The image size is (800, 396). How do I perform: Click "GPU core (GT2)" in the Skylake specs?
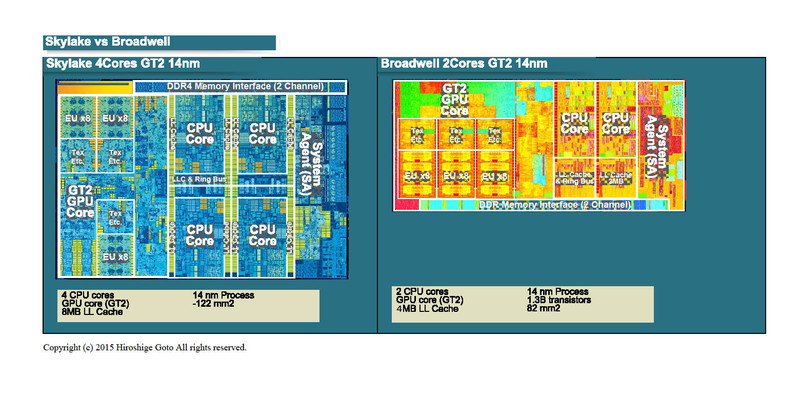click(x=95, y=303)
